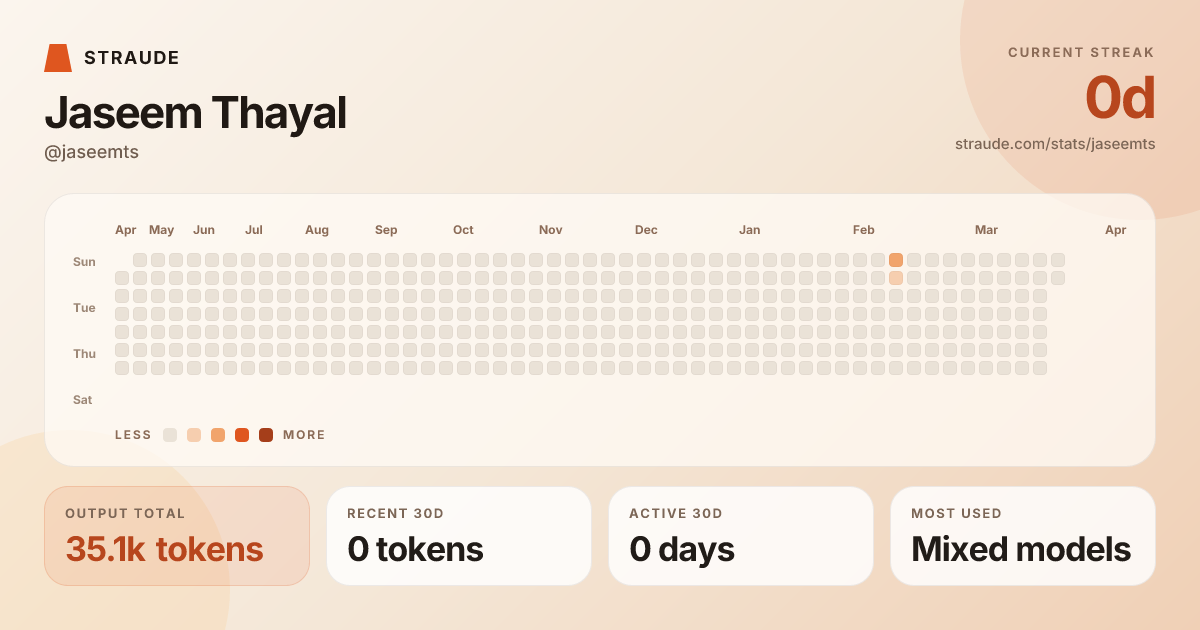
Task: Open the Active 30D days card
Action: (741, 536)
